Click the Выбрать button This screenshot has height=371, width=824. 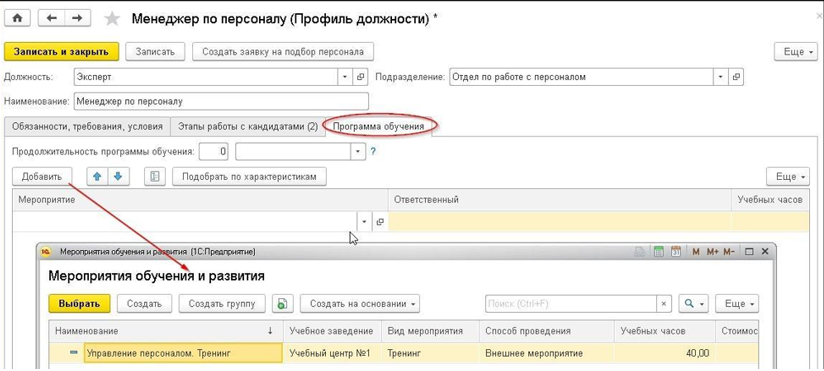coord(79,303)
